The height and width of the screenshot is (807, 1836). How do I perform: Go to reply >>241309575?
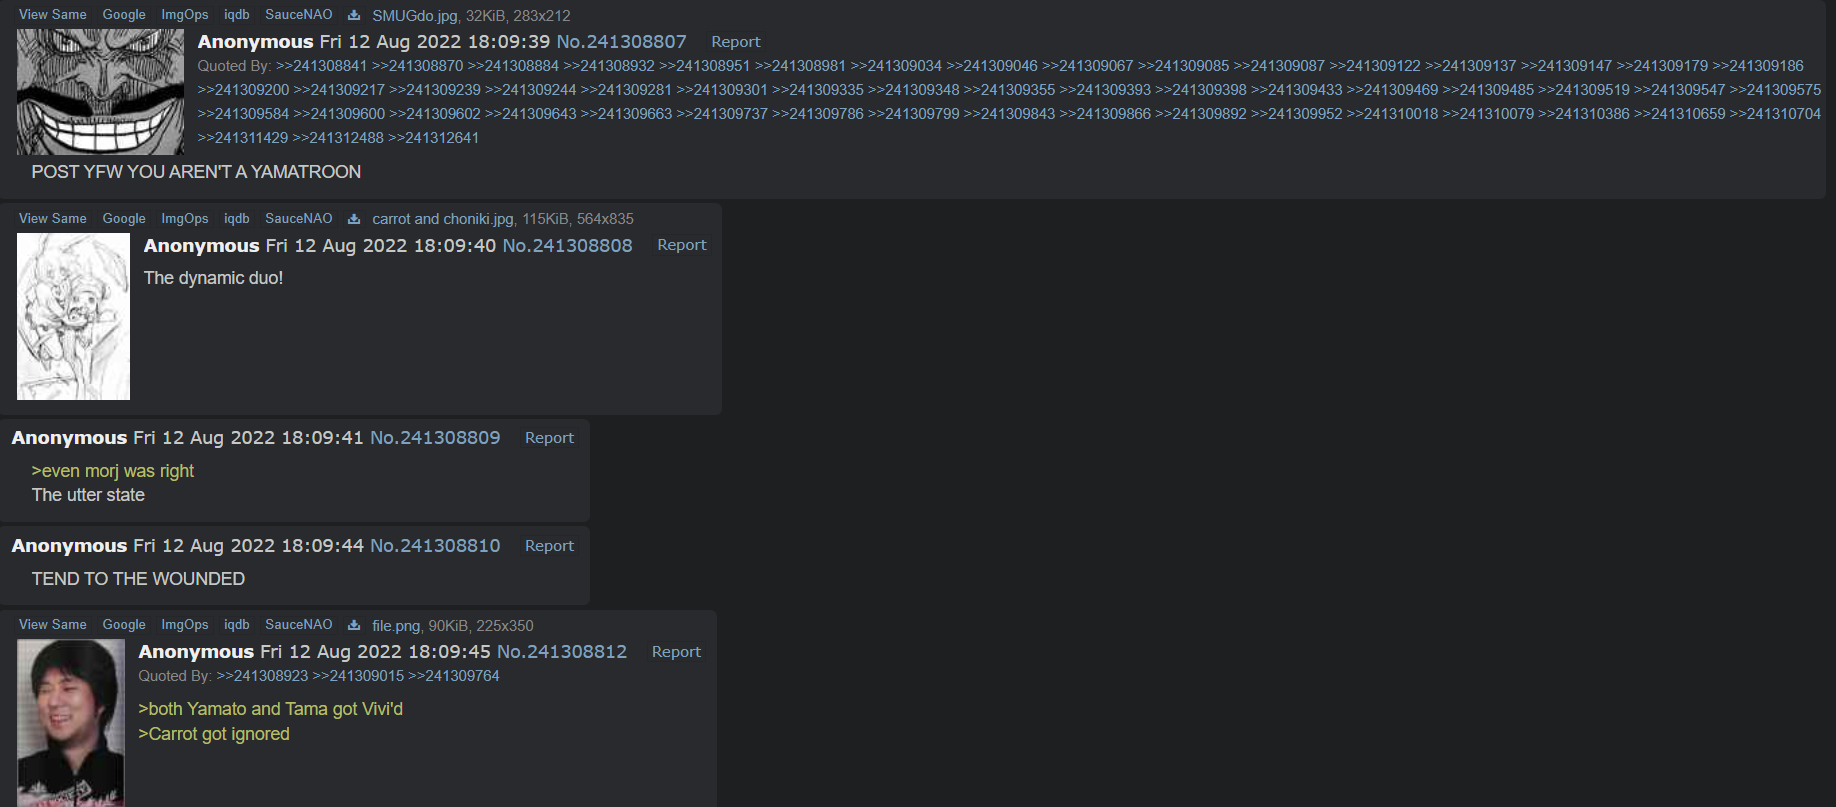1775,90
